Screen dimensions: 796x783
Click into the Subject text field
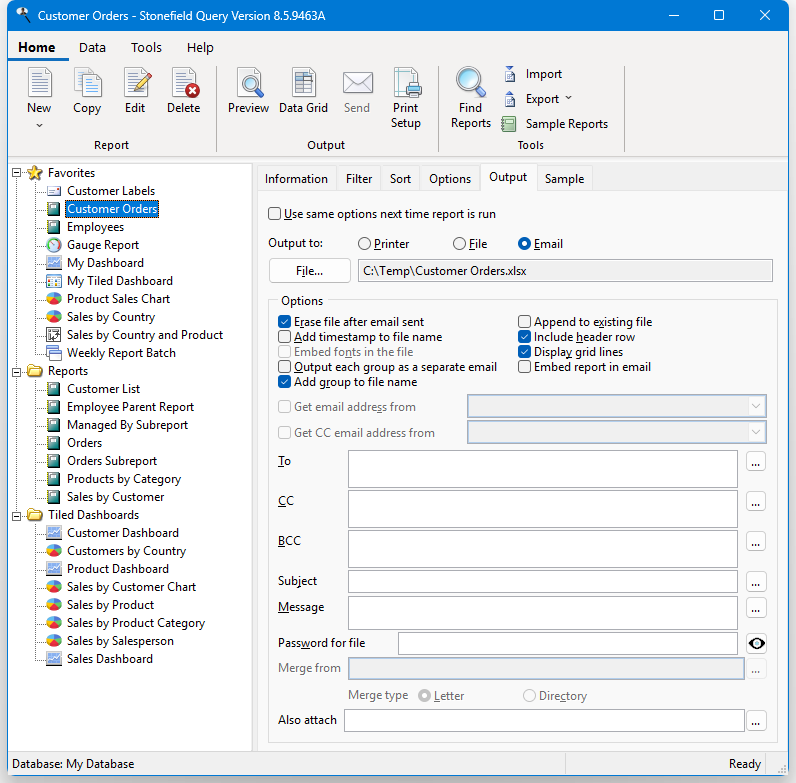(542, 581)
